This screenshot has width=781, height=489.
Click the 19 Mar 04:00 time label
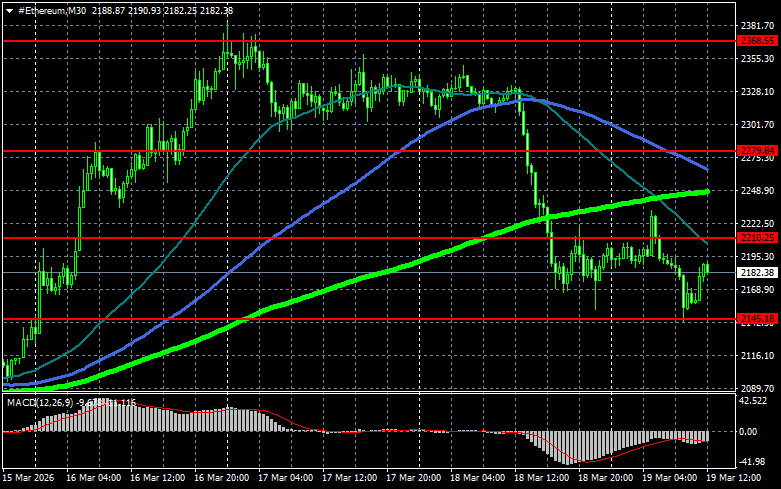tap(669, 478)
